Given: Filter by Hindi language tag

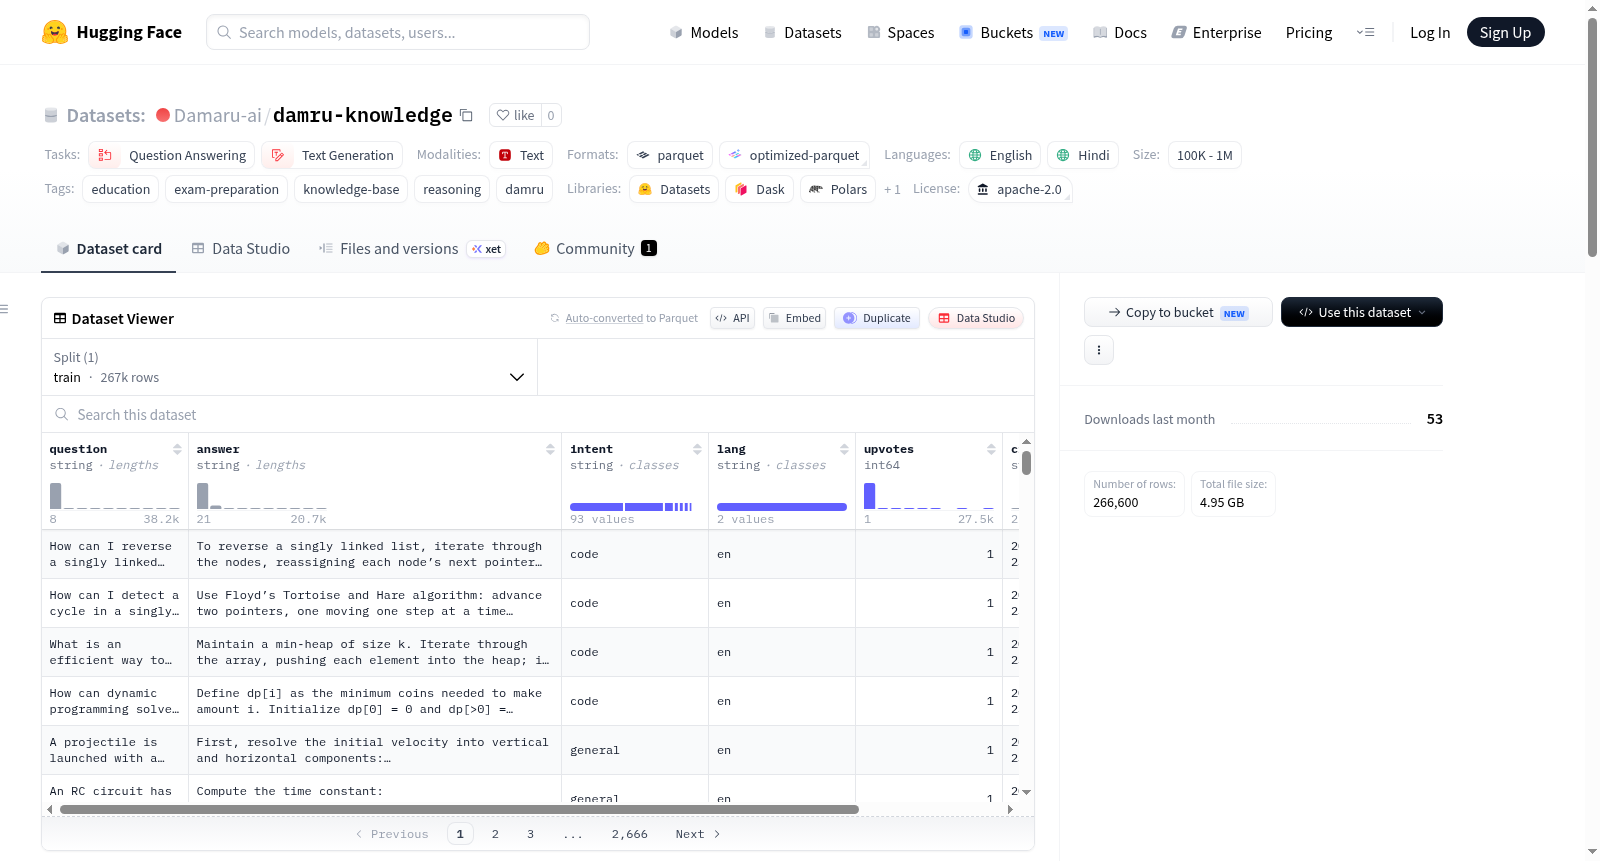Looking at the screenshot, I should pos(1083,155).
